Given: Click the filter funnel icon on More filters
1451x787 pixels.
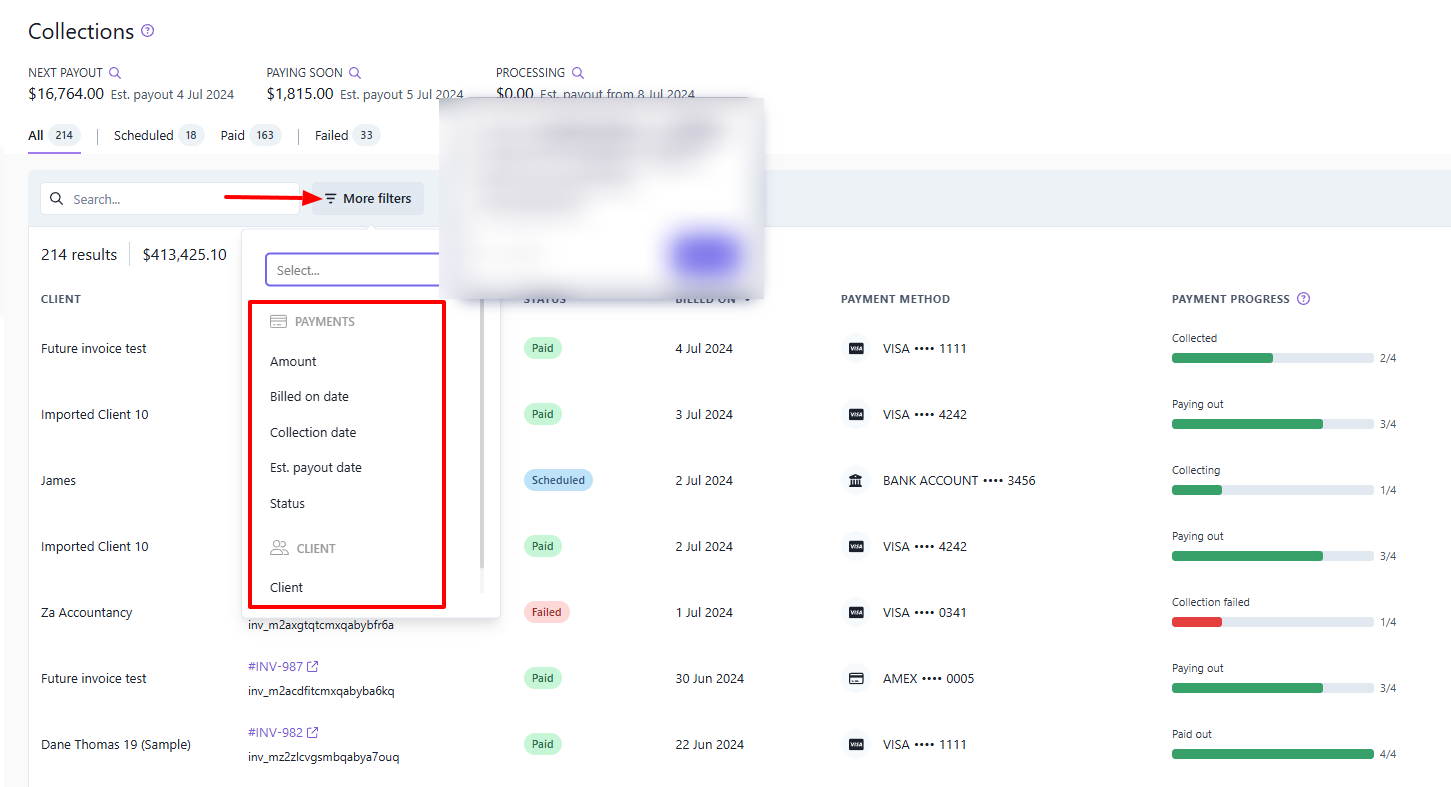Looking at the screenshot, I should [329, 198].
